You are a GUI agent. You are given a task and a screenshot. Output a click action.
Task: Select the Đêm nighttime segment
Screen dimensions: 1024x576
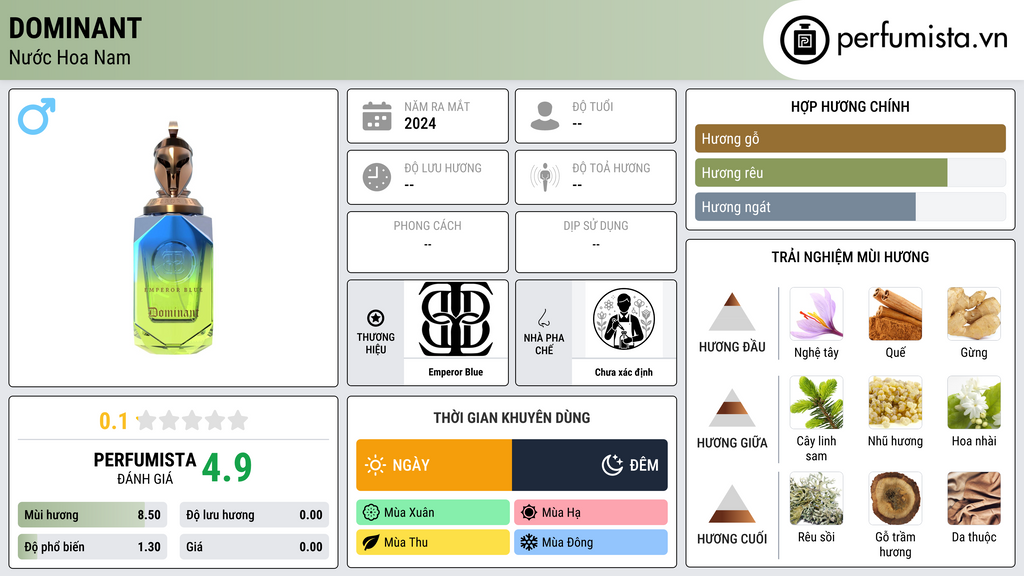point(590,465)
